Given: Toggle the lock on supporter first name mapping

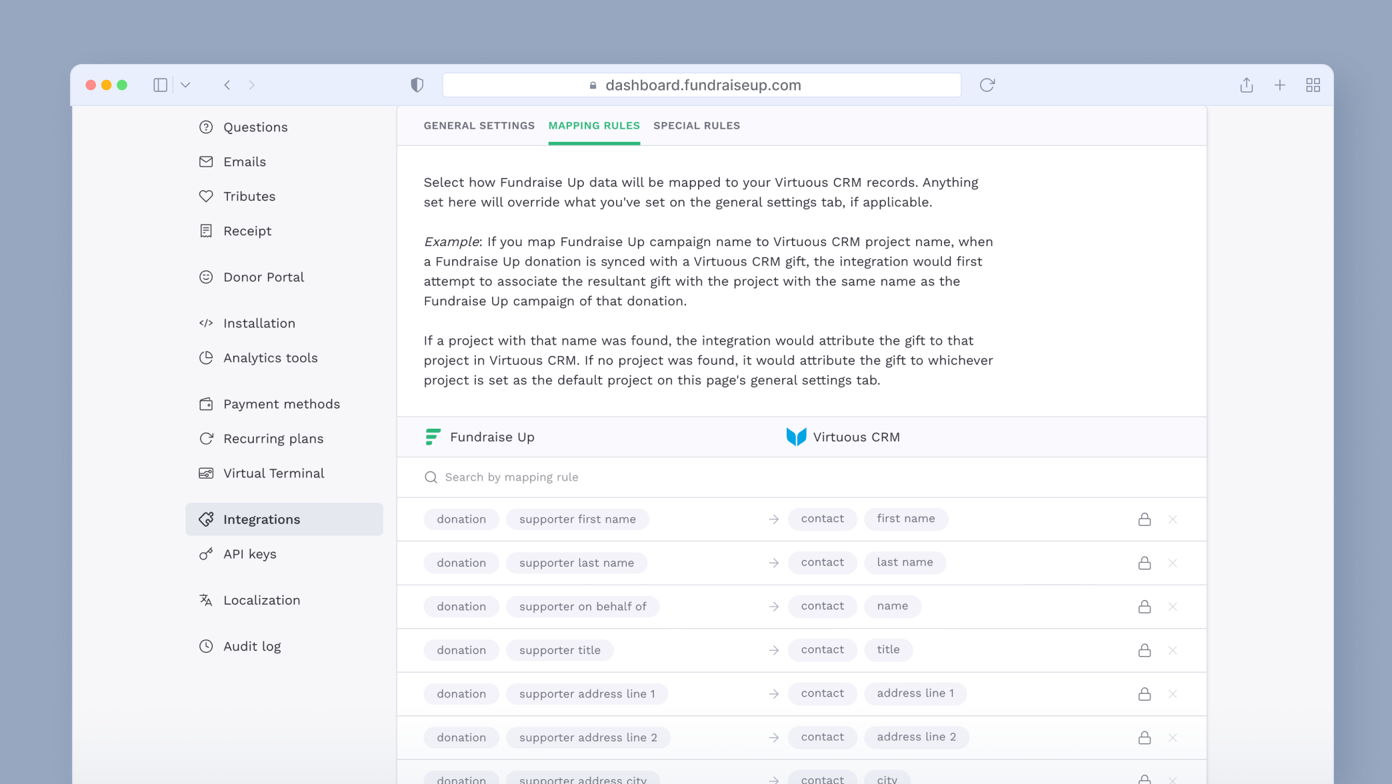Looking at the screenshot, I should pyautogui.click(x=1144, y=519).
